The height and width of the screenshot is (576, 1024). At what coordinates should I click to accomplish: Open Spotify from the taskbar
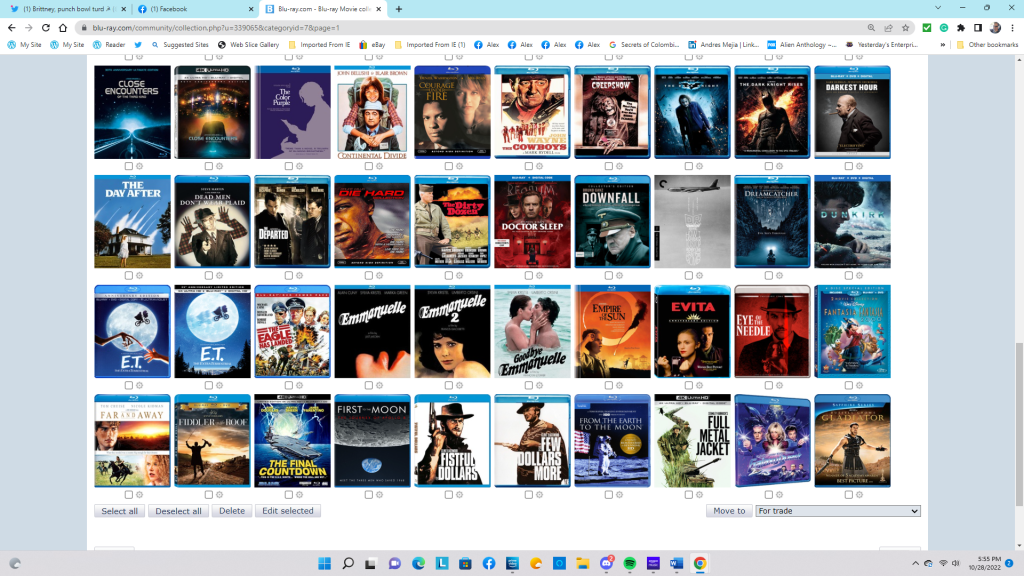point(629,563)
